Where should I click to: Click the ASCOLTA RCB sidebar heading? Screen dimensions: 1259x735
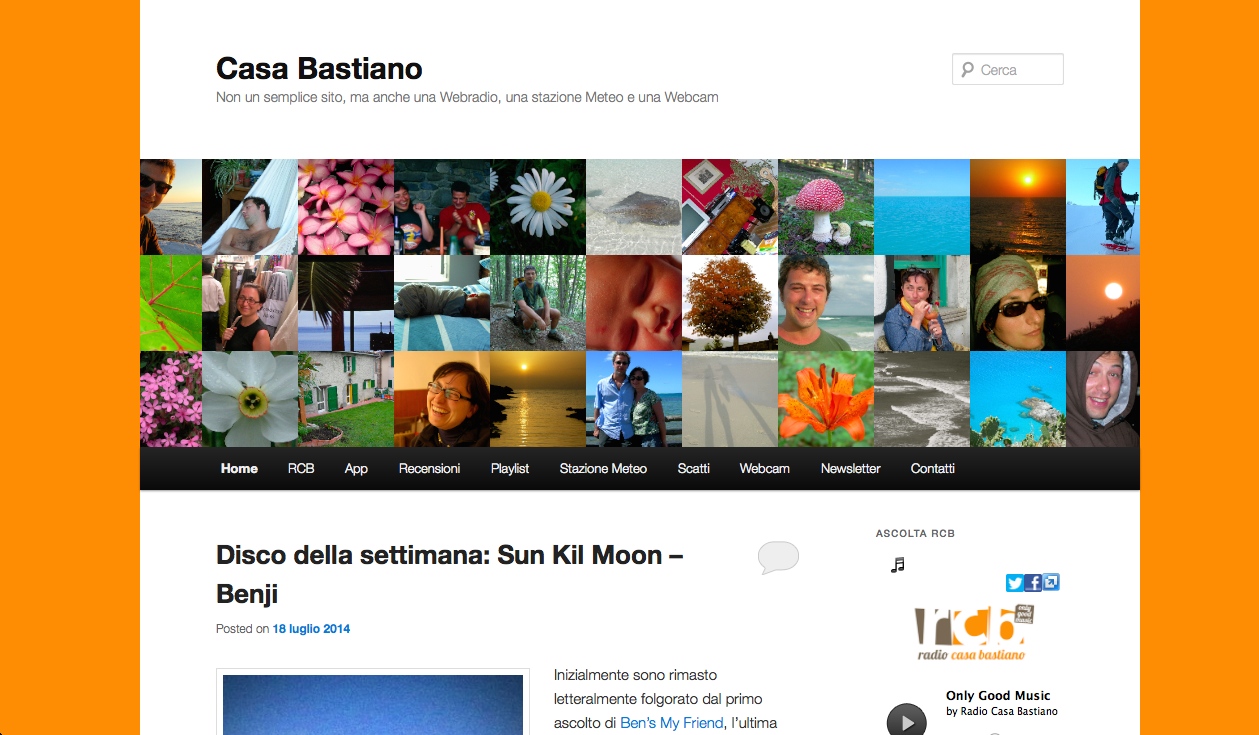coord(915,534)
